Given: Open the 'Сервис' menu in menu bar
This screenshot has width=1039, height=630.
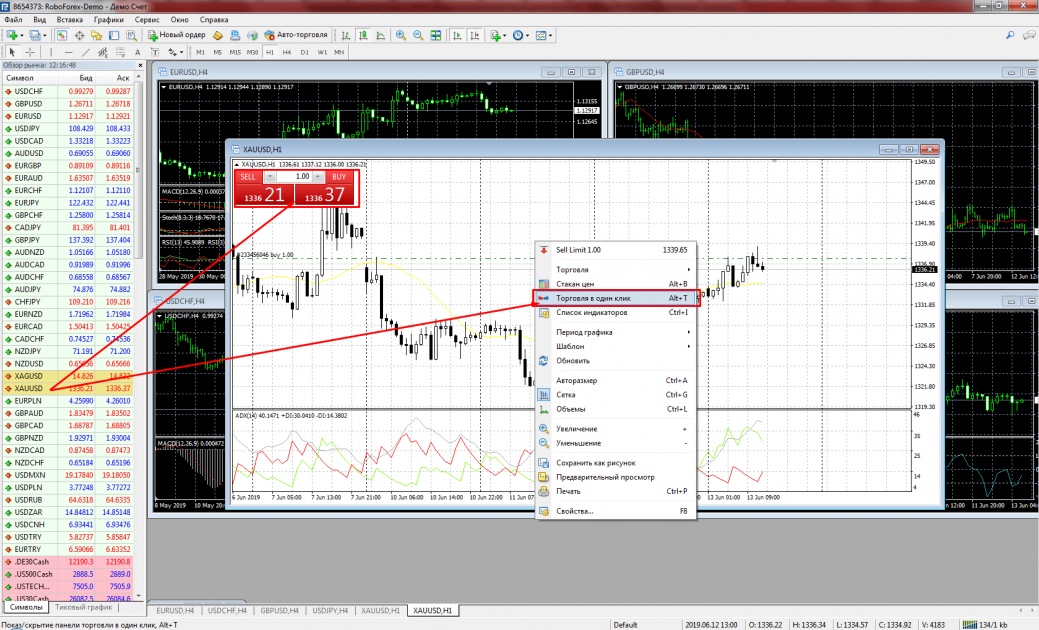Looking at the screenshot, I should click(x=146, y=19).
